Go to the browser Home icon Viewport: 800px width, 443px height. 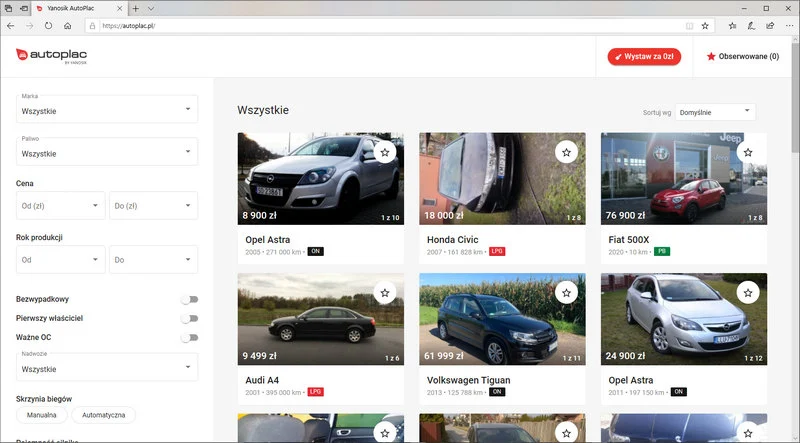(67, 26)
